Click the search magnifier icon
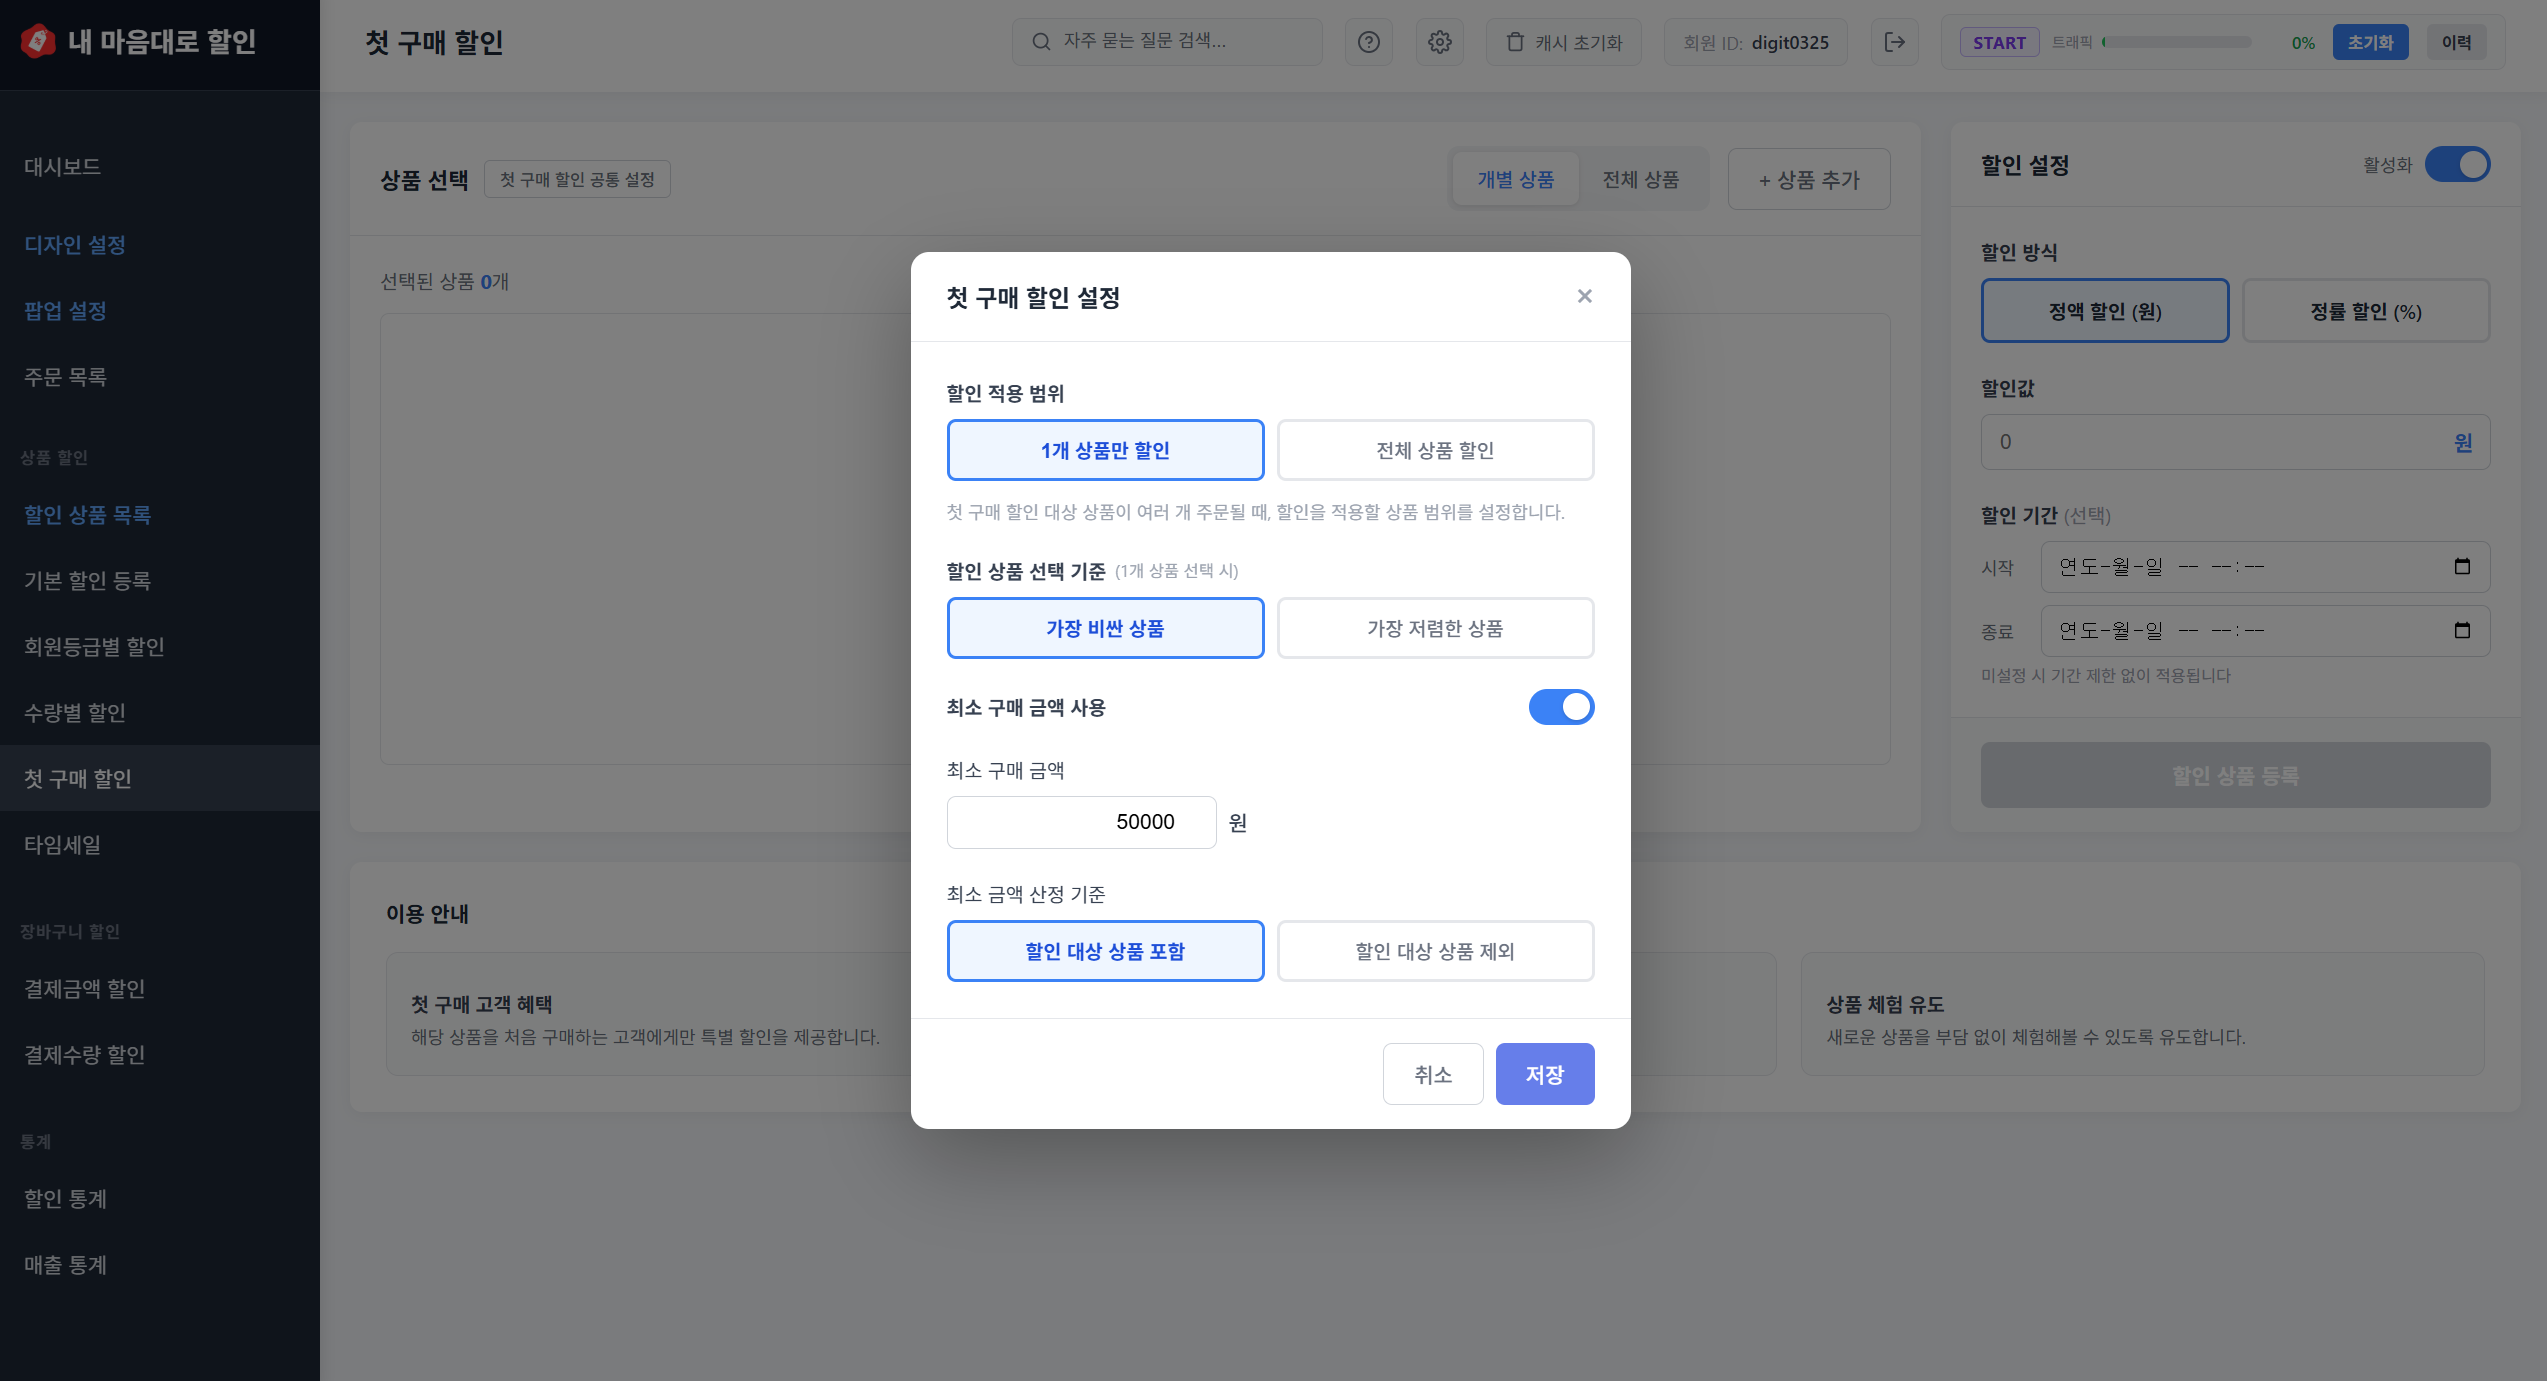The height and width of the screenshot is (1381, 2547). [x=1041, y=42]
